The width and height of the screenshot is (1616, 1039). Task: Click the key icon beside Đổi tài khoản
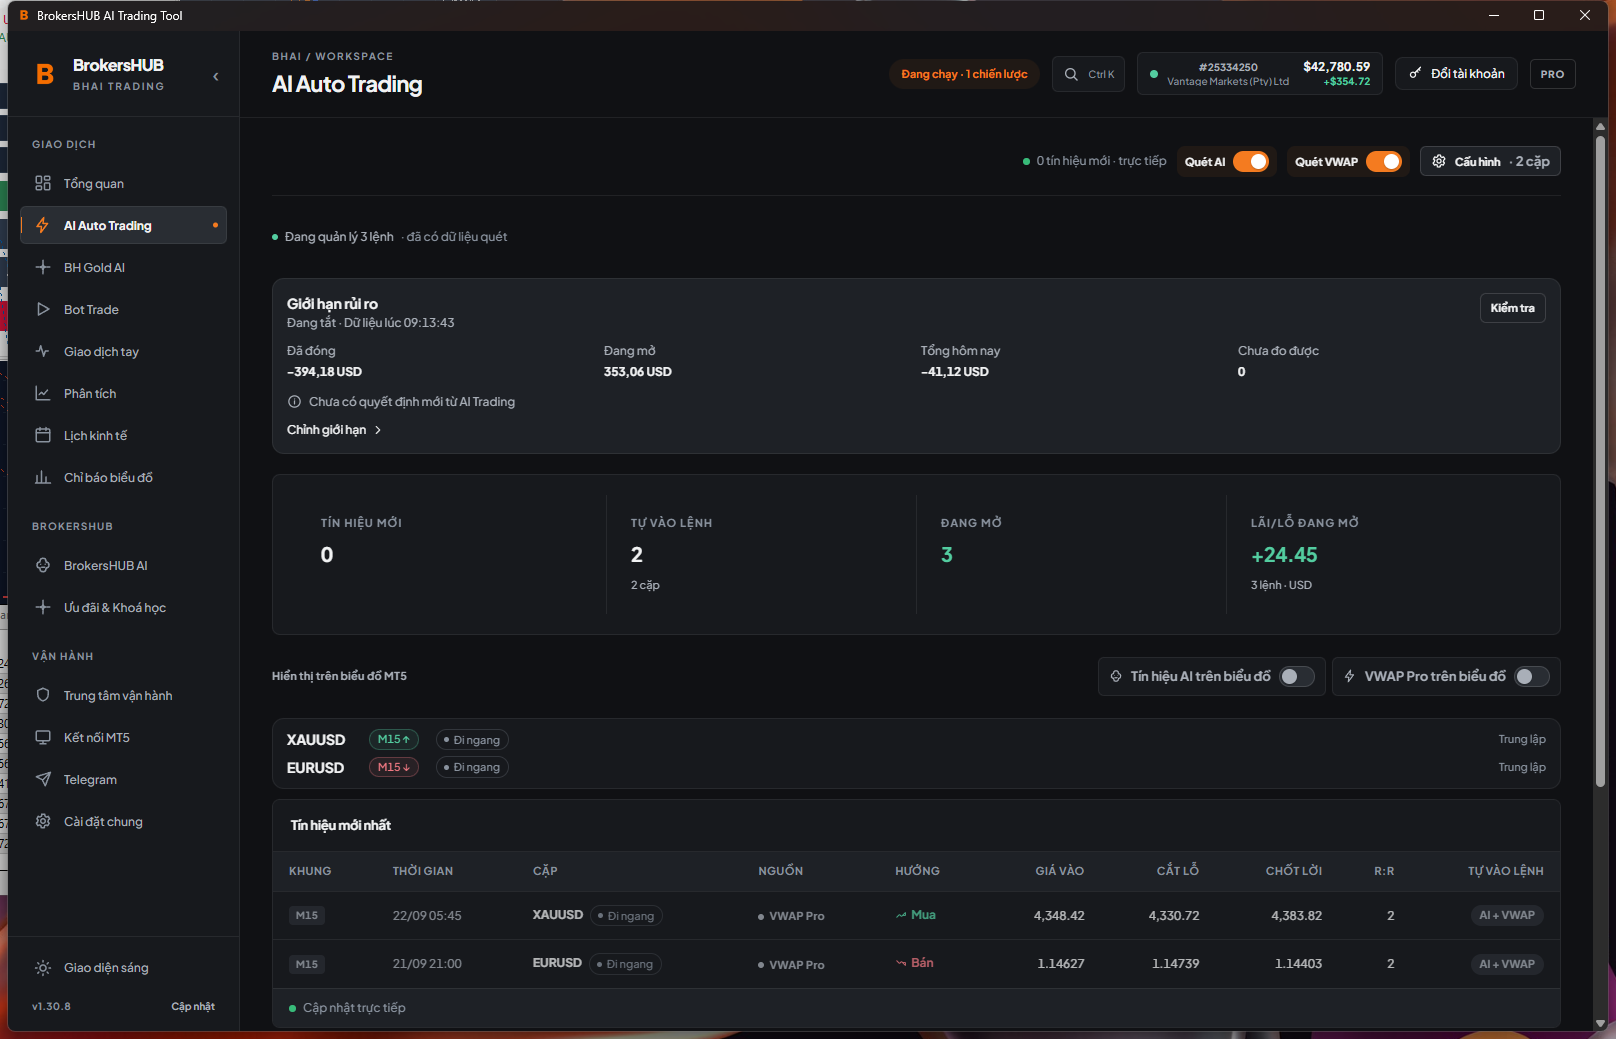1415,73
